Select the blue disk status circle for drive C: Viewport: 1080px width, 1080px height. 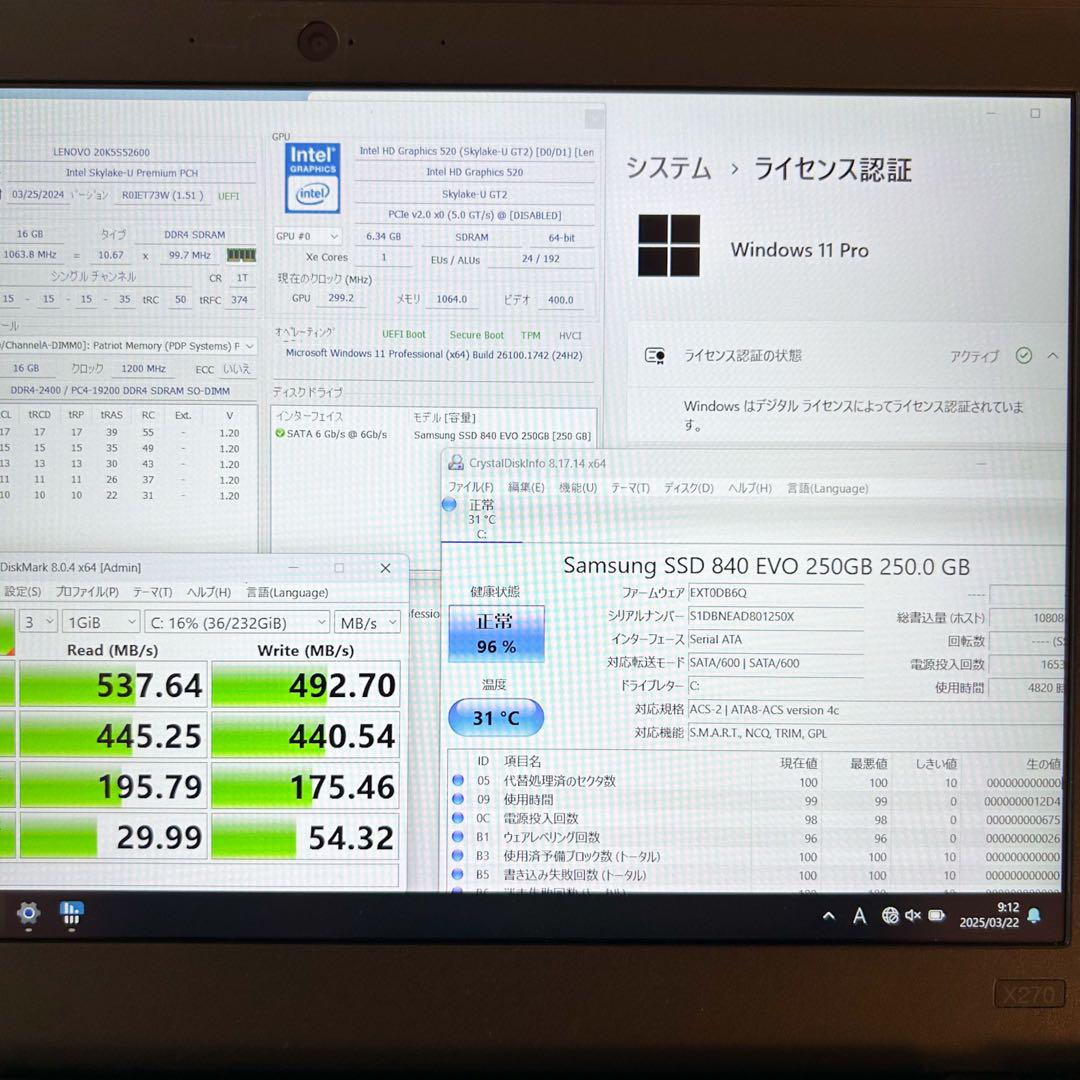click(x=449, y=505)
